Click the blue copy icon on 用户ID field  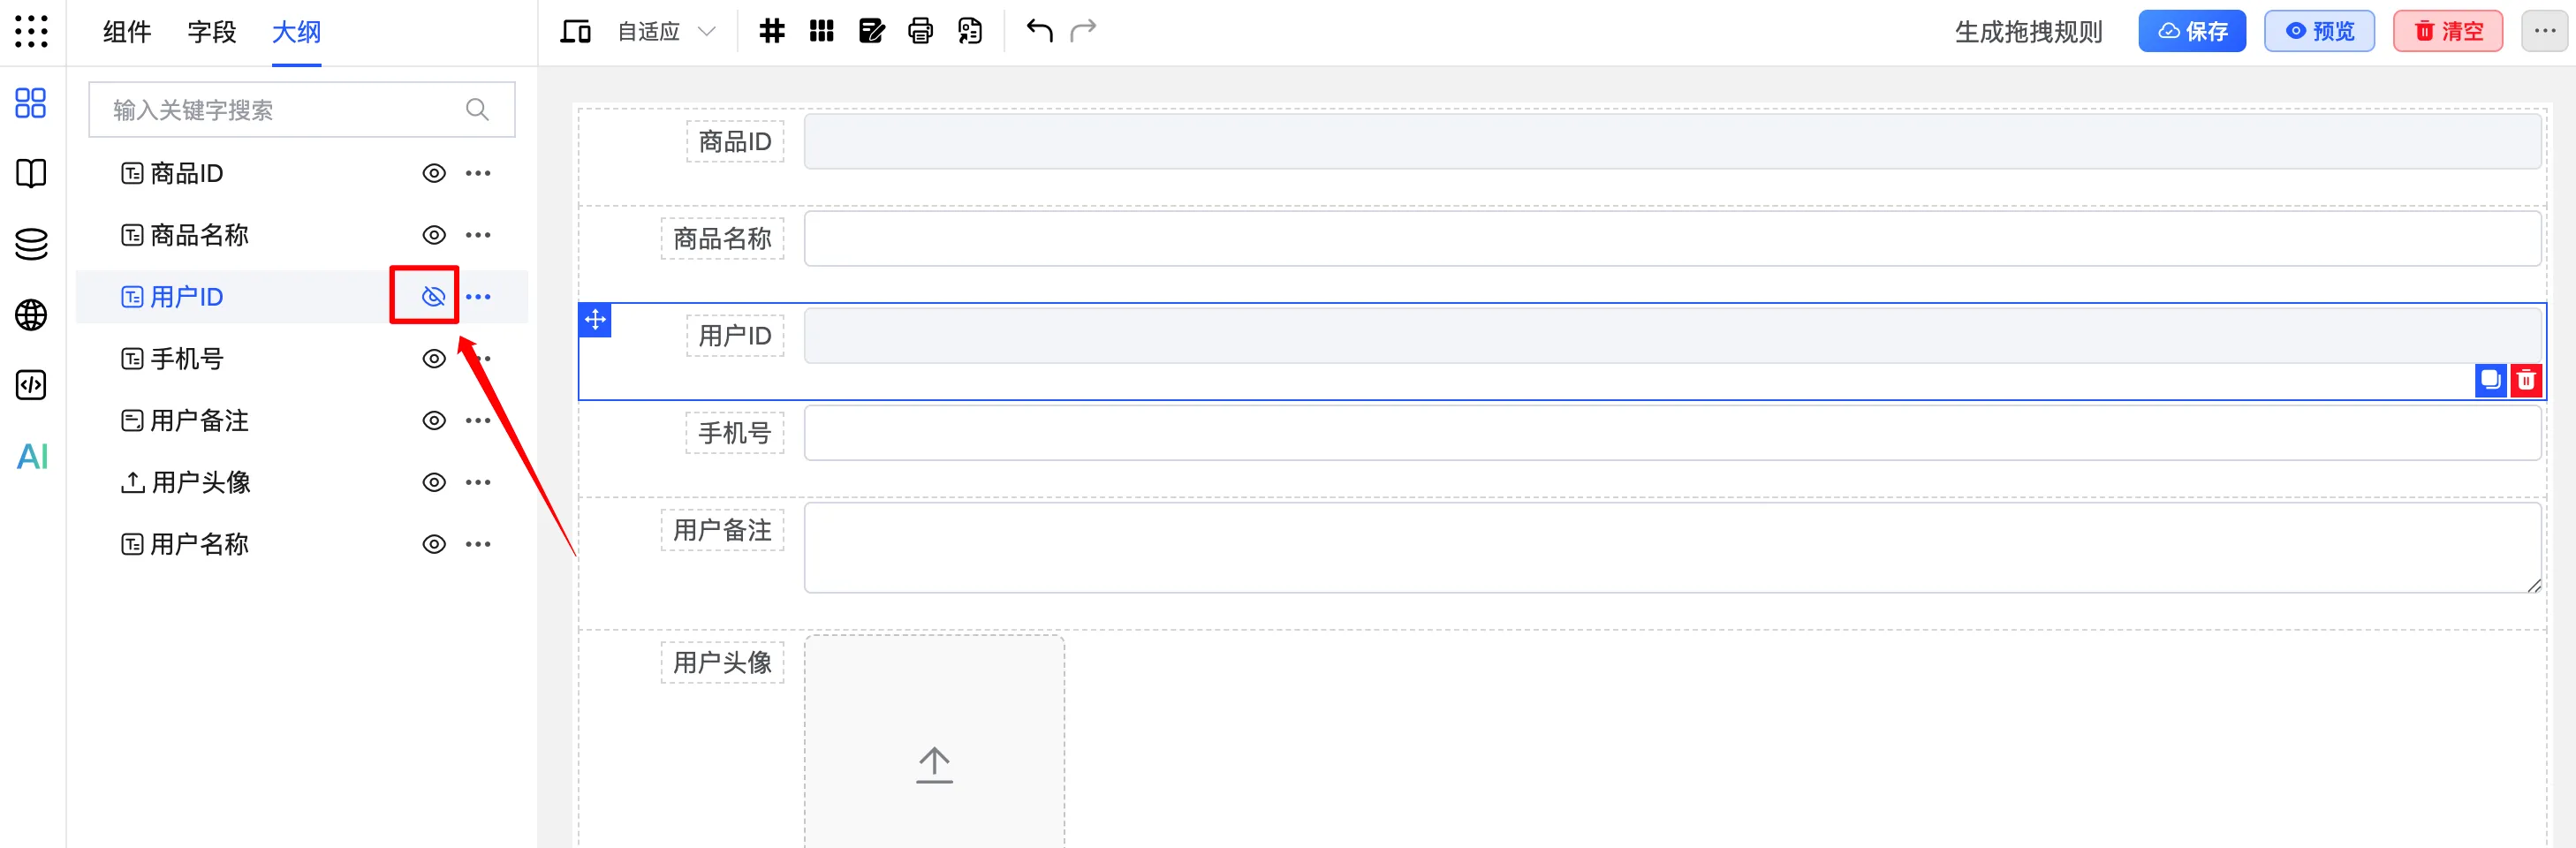click(x=2490, y=381)
